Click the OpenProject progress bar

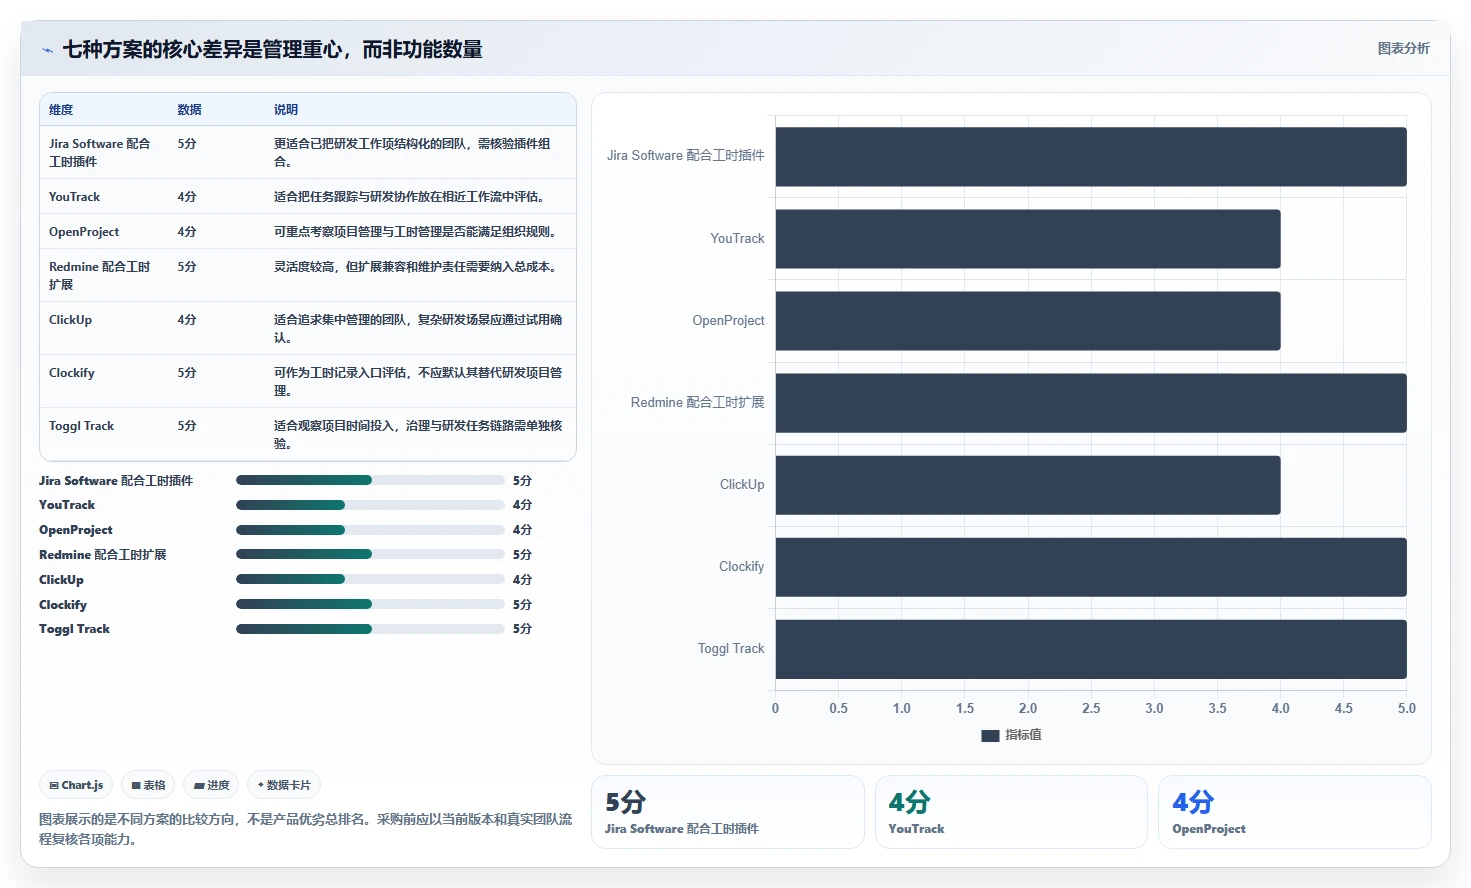[x=370, y=530]
